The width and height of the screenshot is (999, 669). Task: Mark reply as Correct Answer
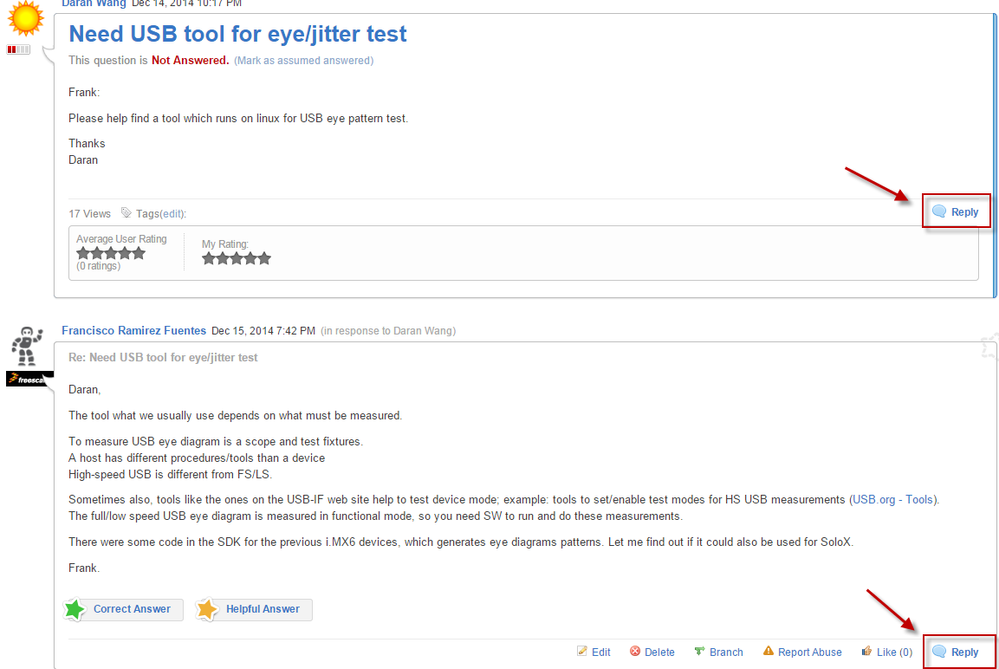[x=131, y=609]
